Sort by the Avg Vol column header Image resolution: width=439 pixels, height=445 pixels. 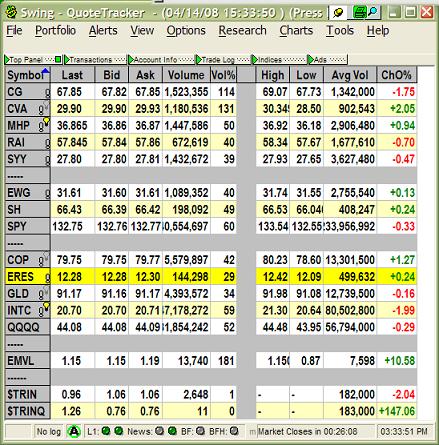coord(350,75)
